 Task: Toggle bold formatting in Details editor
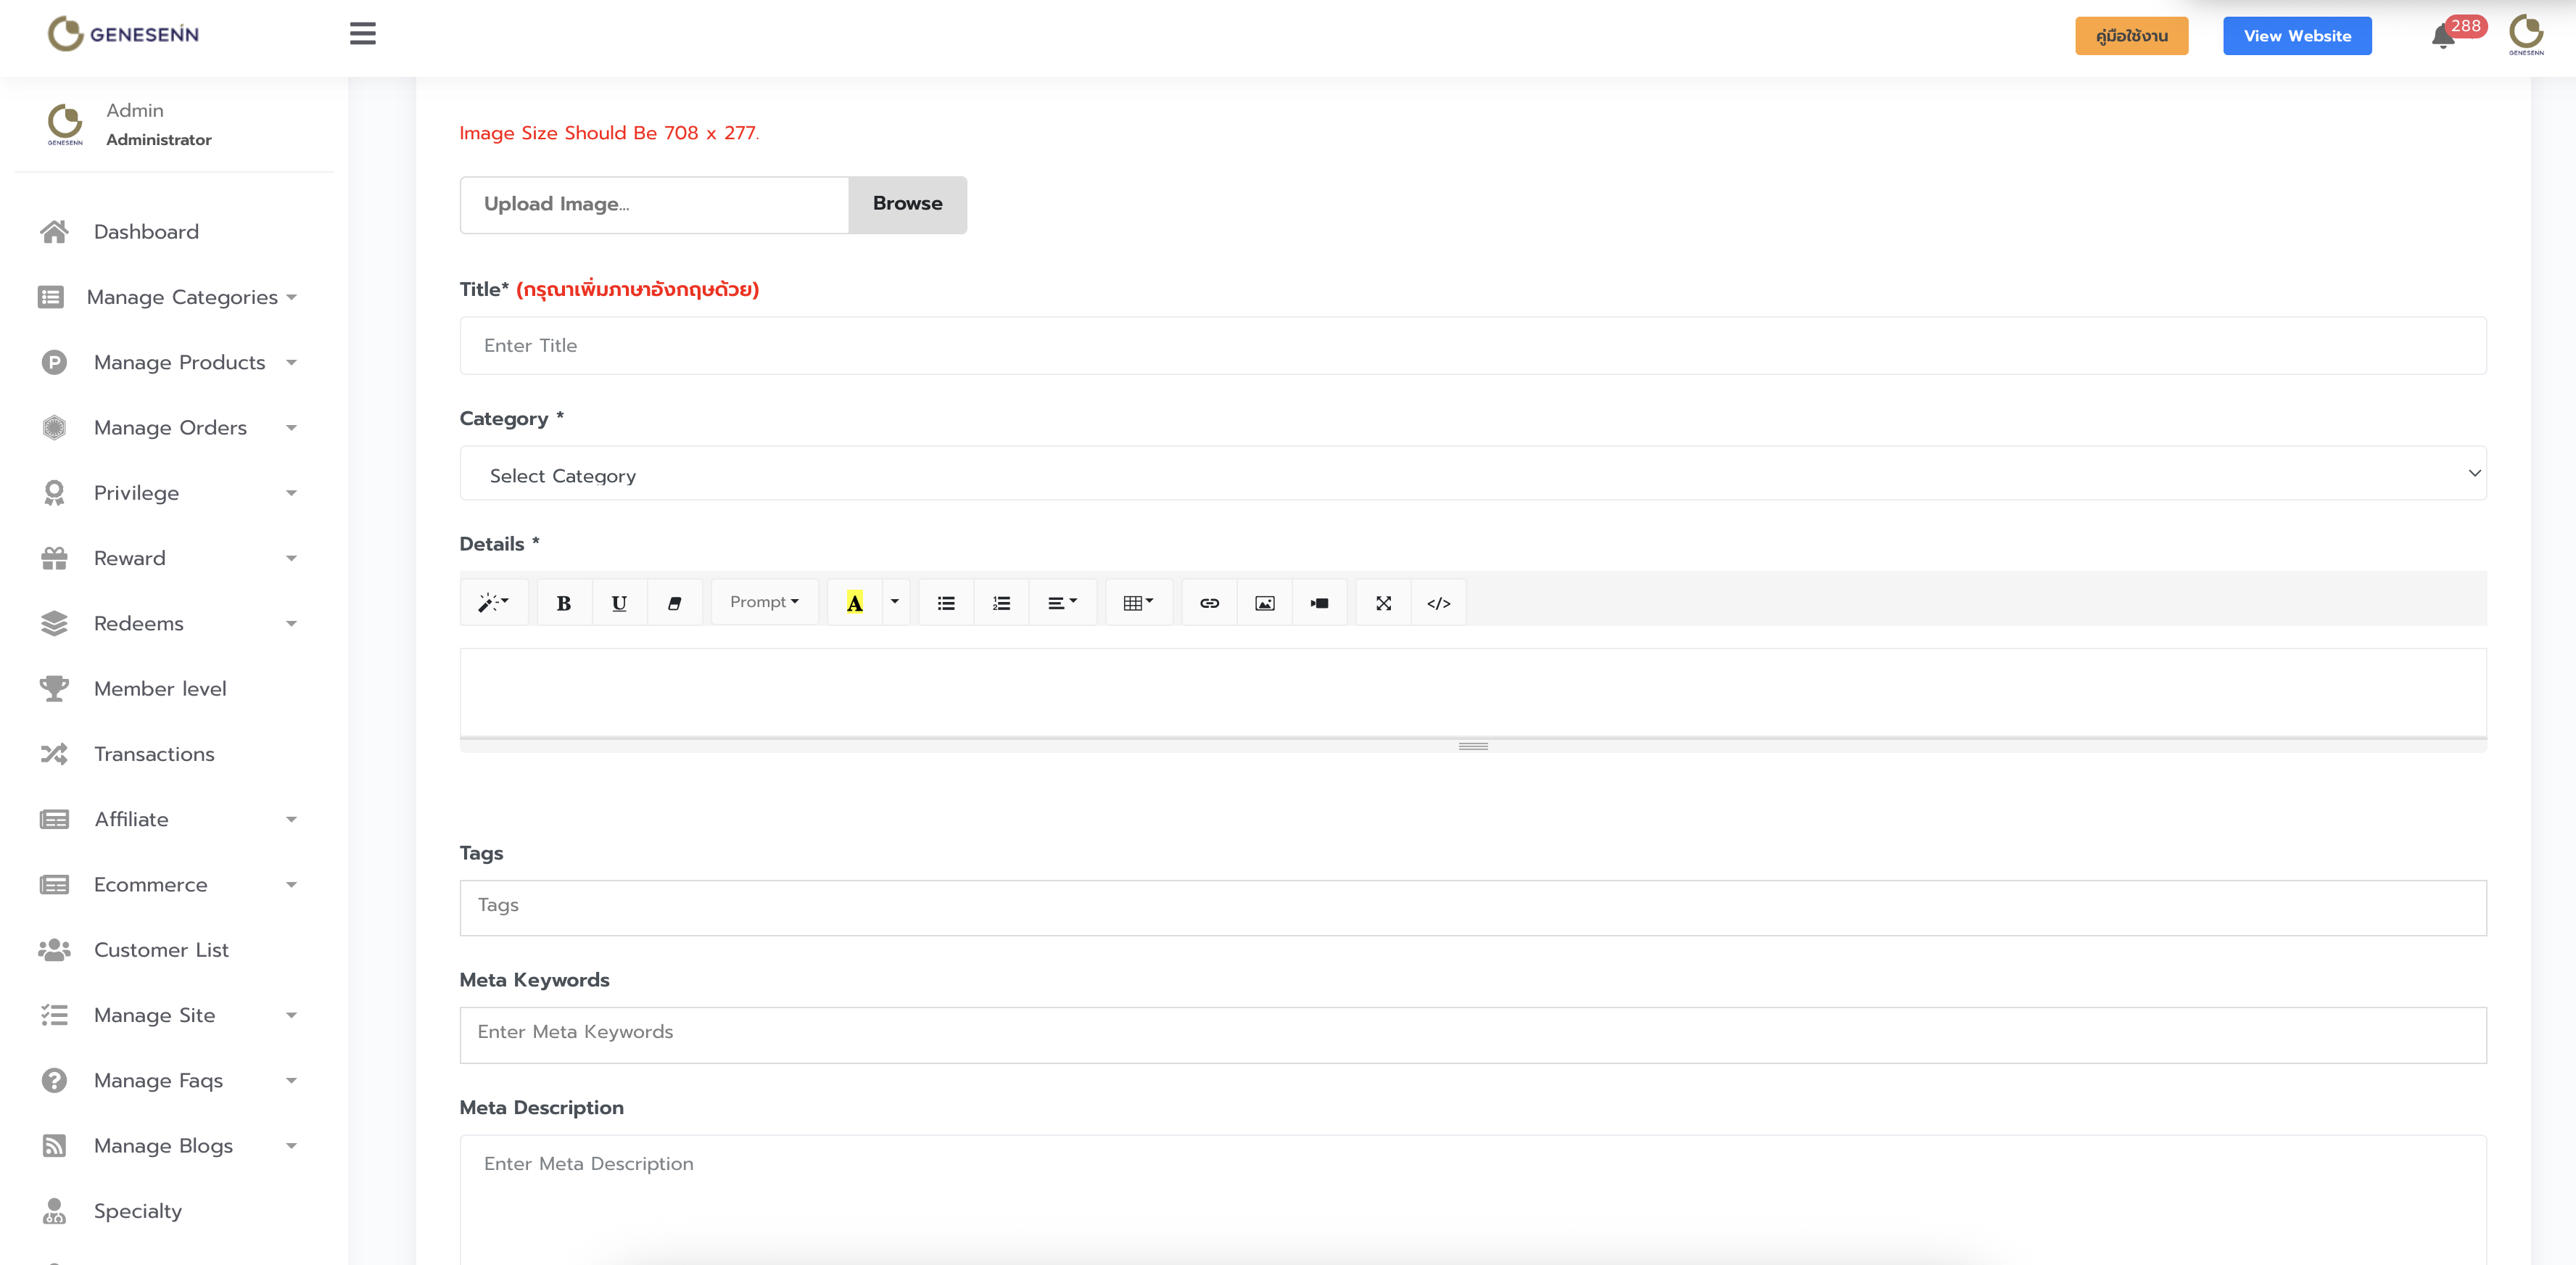(x=564, y=603)
